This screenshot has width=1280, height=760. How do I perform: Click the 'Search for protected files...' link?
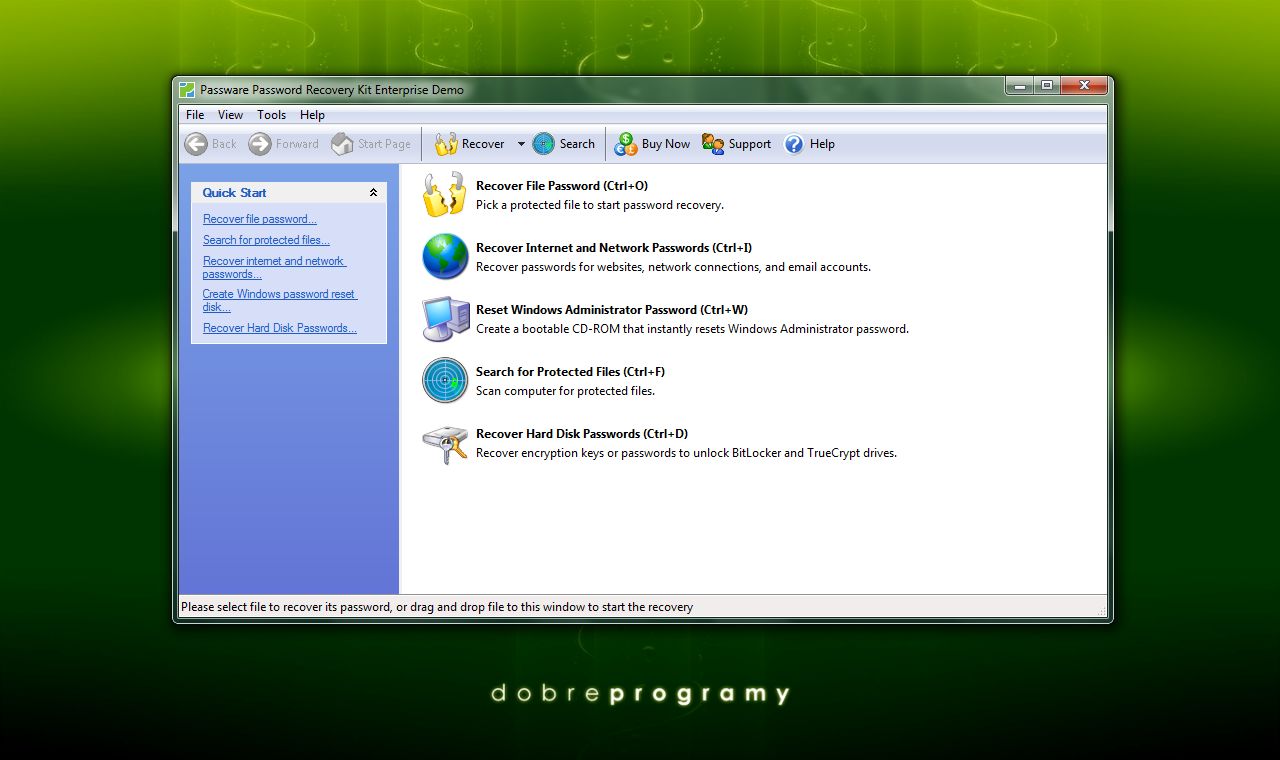(x=266, y=240)
